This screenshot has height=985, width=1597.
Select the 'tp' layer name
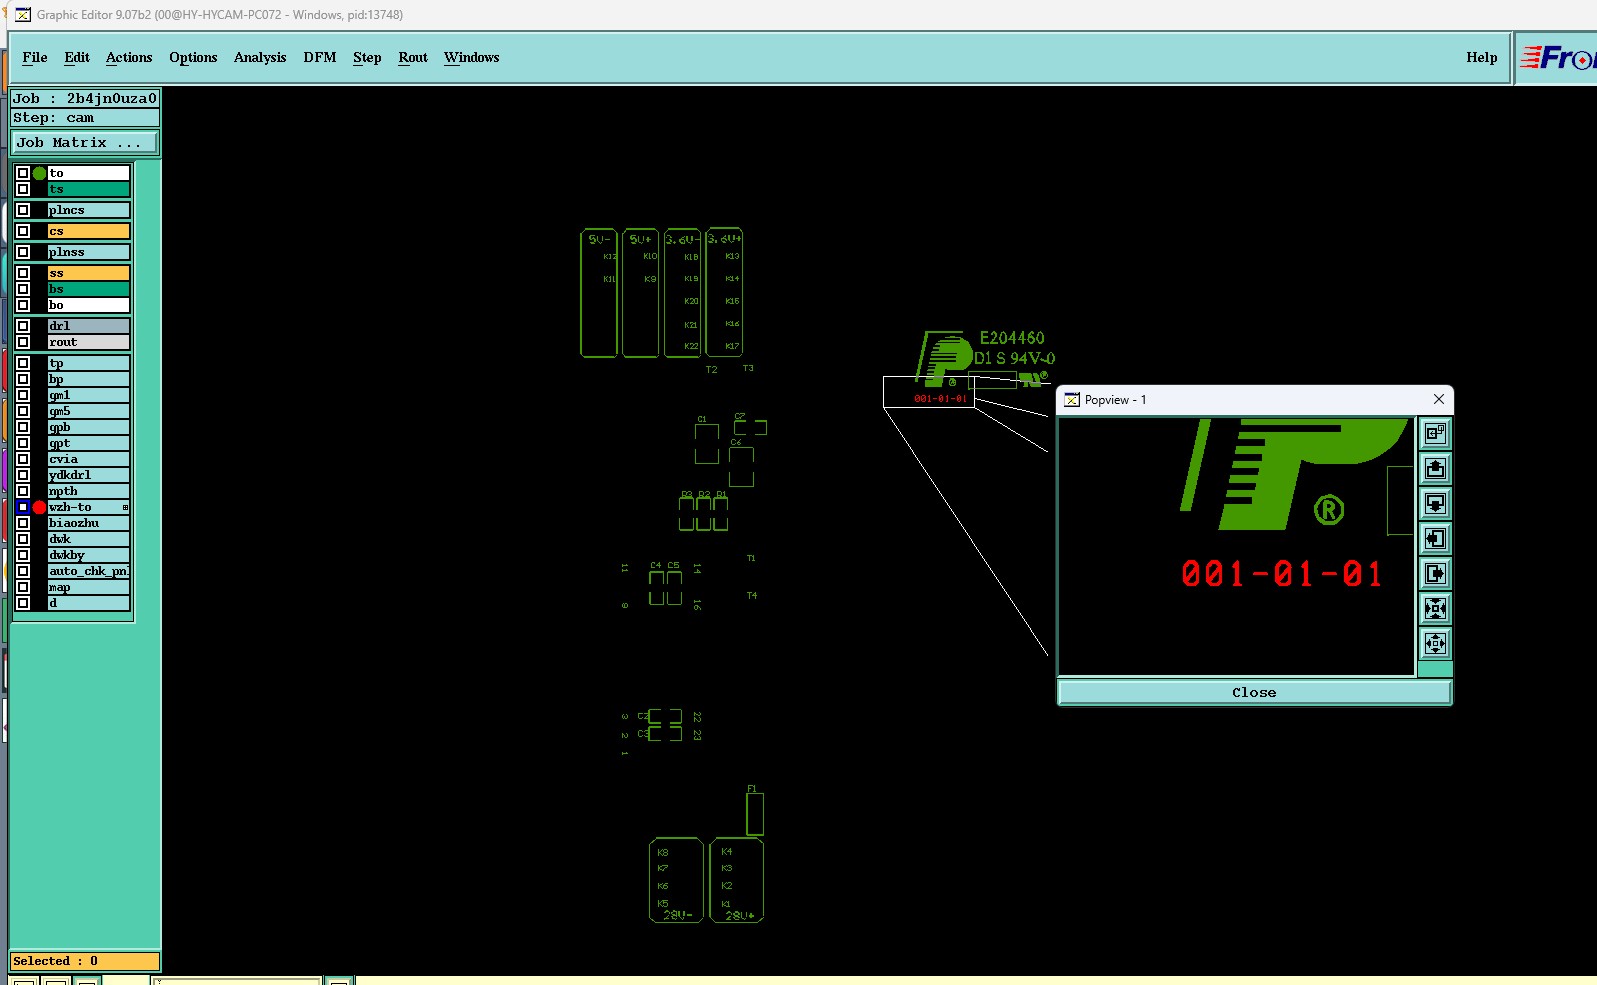tap(89, 363)
